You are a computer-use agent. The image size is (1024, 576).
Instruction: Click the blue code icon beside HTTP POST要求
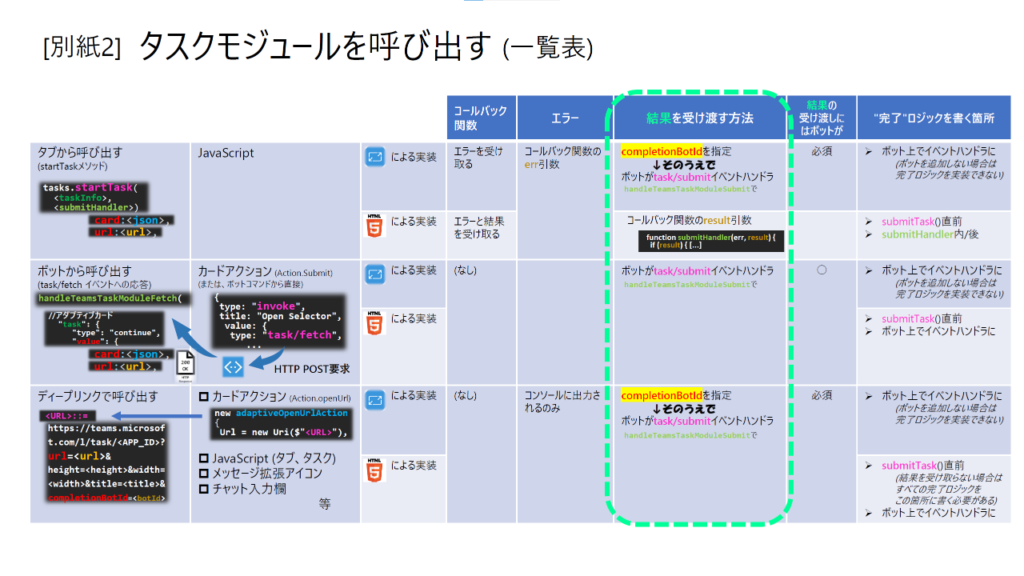click(x=233, y=367)
